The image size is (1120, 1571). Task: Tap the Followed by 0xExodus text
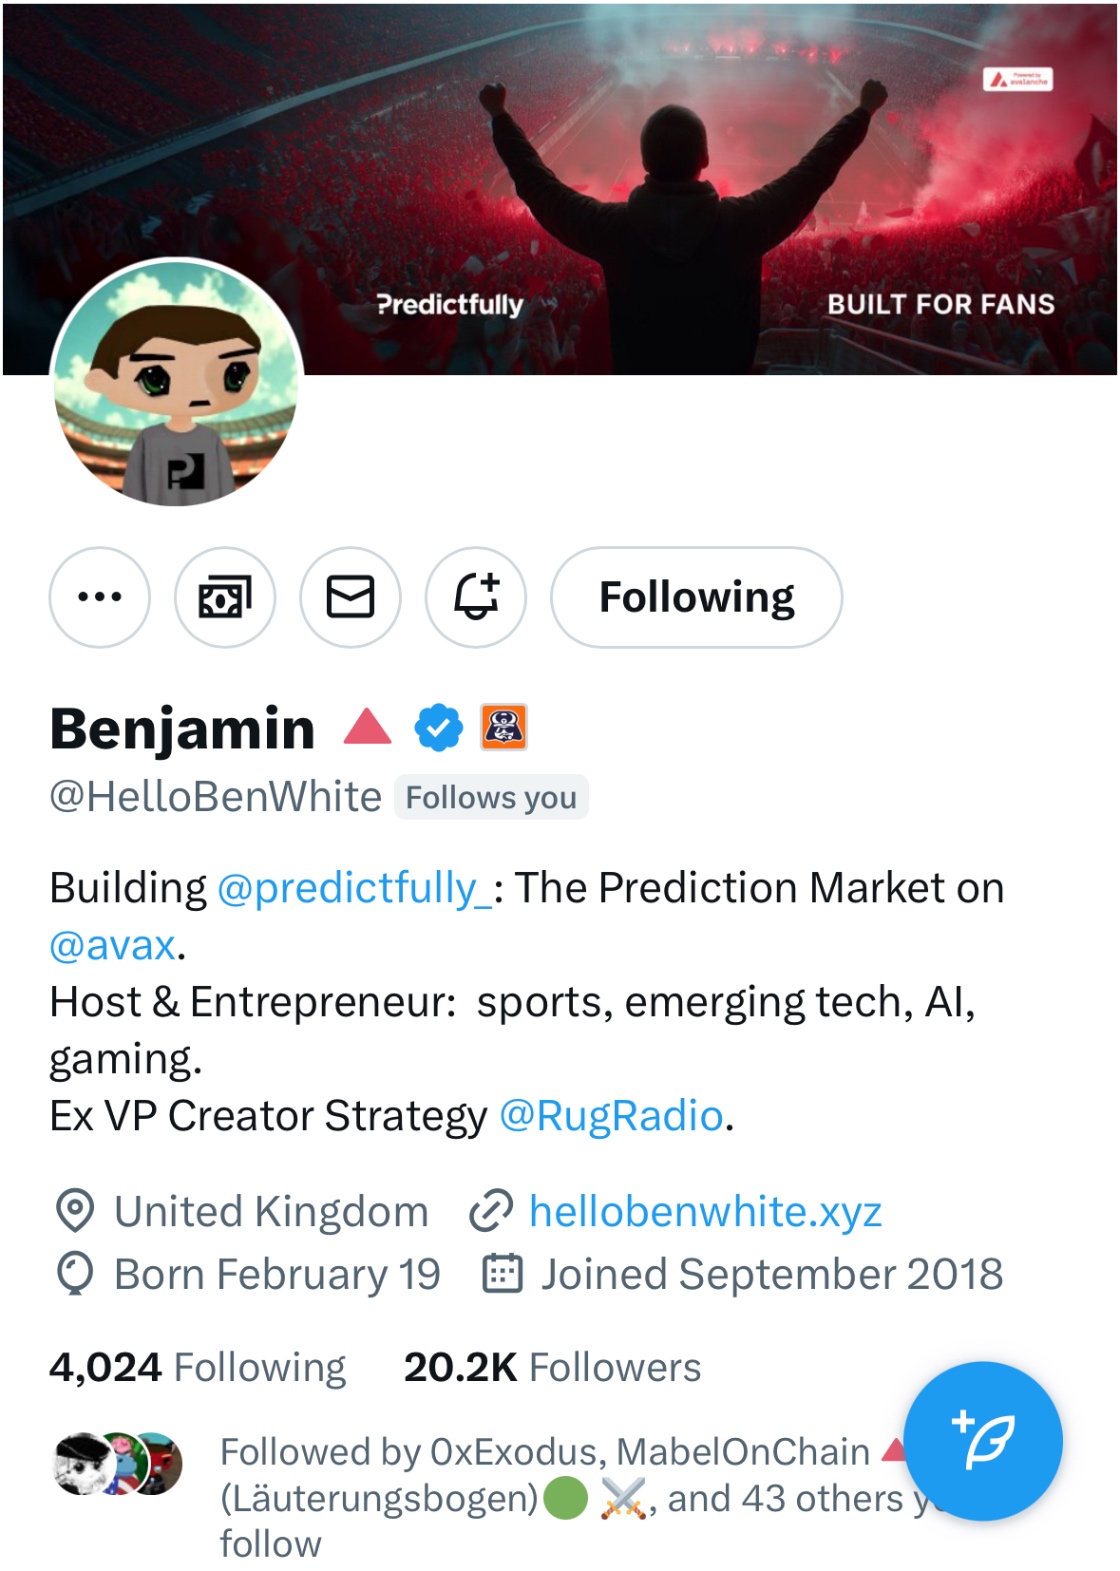tap(544, 1452)
